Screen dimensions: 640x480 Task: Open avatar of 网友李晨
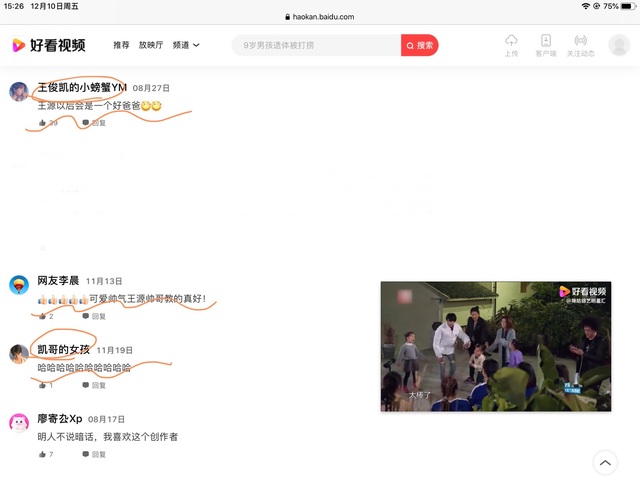[19, 285]
